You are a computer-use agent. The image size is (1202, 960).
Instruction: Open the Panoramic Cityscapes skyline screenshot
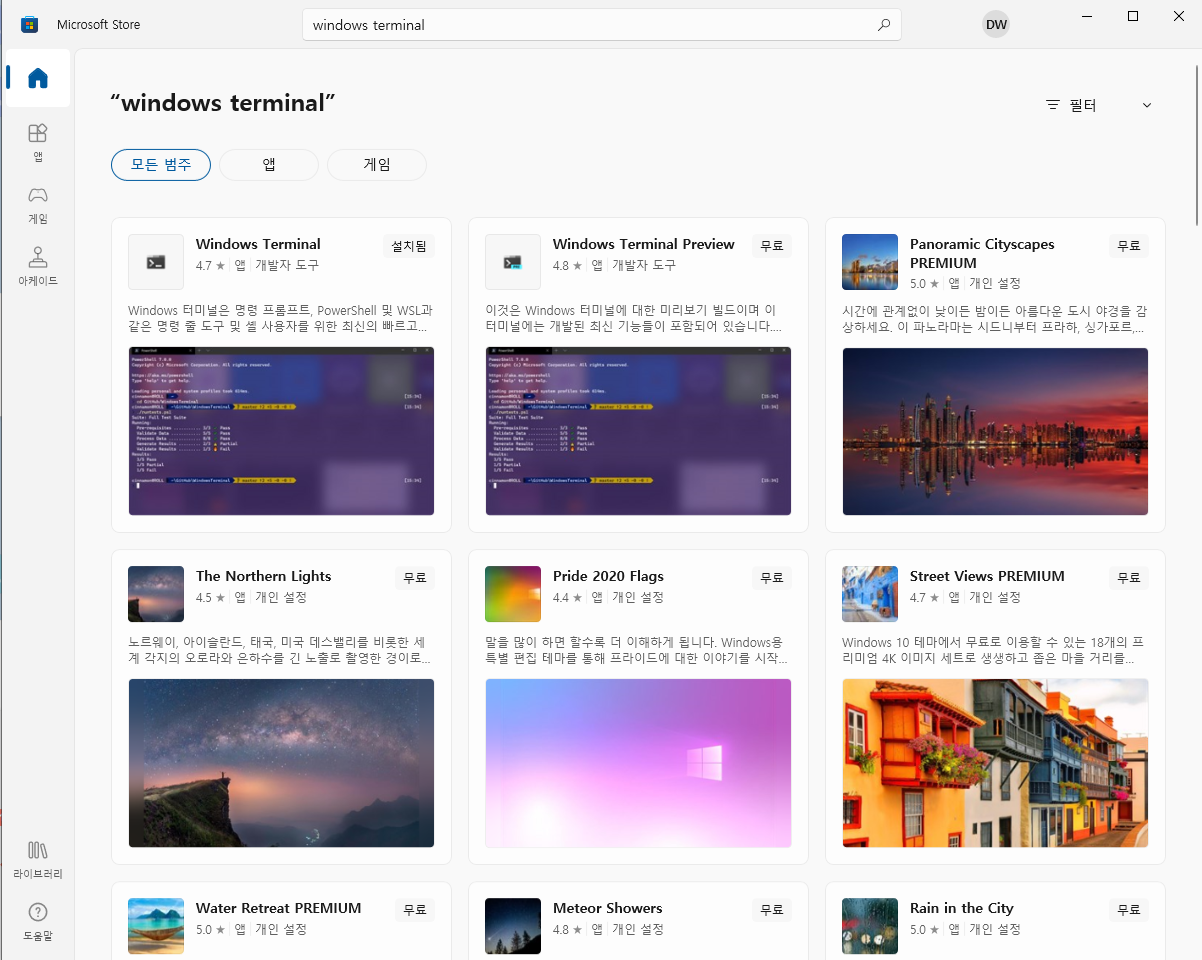click(995, 431)
